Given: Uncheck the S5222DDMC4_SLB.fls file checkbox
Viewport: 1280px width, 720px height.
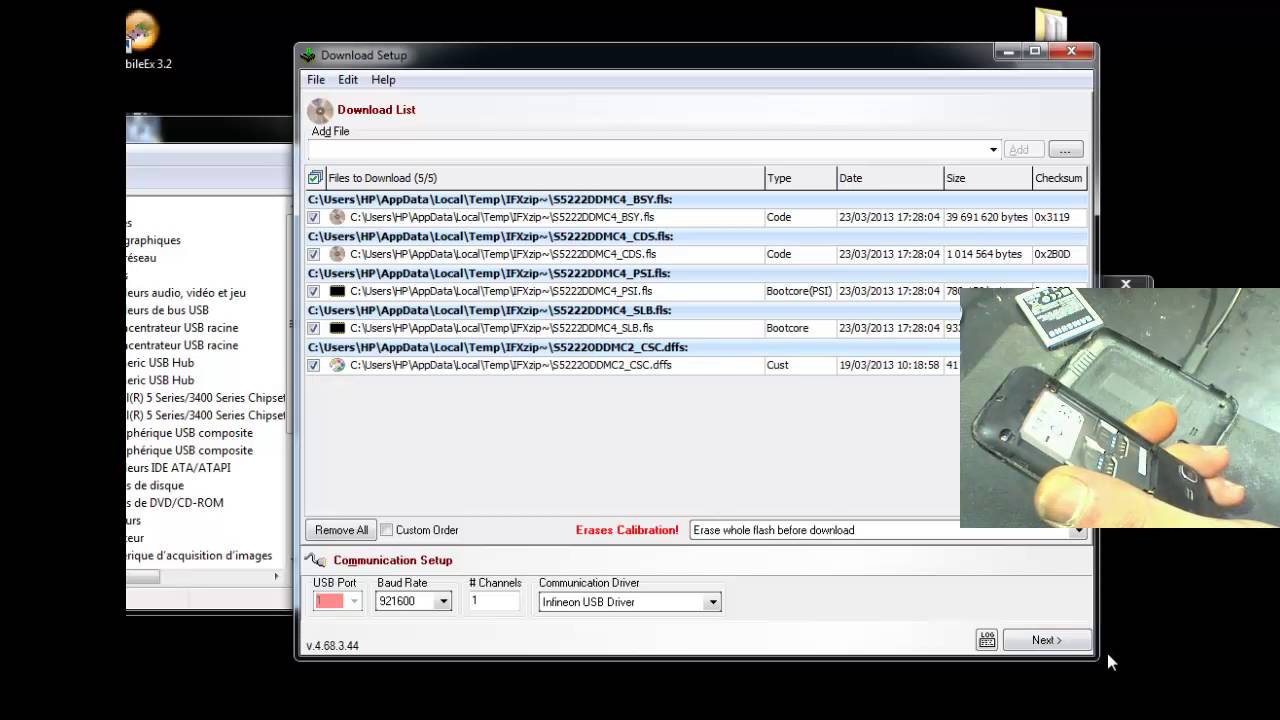Looking at the screenshot, I should 314,328.
